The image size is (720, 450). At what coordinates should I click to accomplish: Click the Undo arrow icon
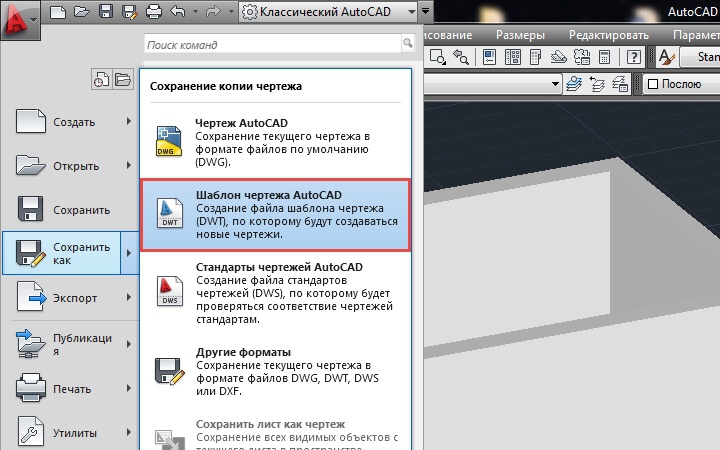click(x=178, y=11)
